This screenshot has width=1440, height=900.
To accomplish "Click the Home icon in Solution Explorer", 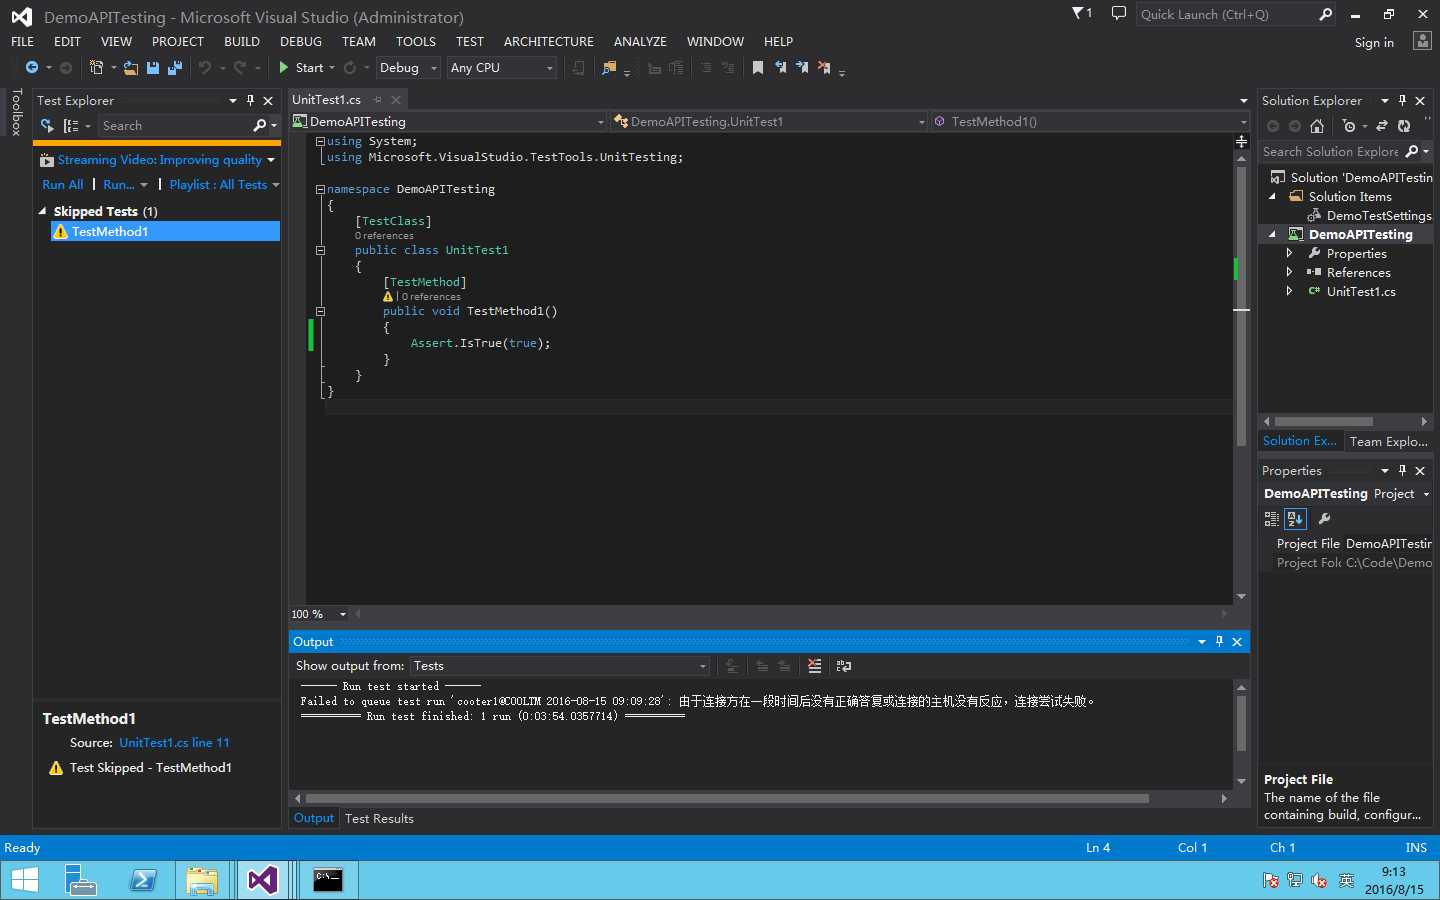I will coord(1317,126).
